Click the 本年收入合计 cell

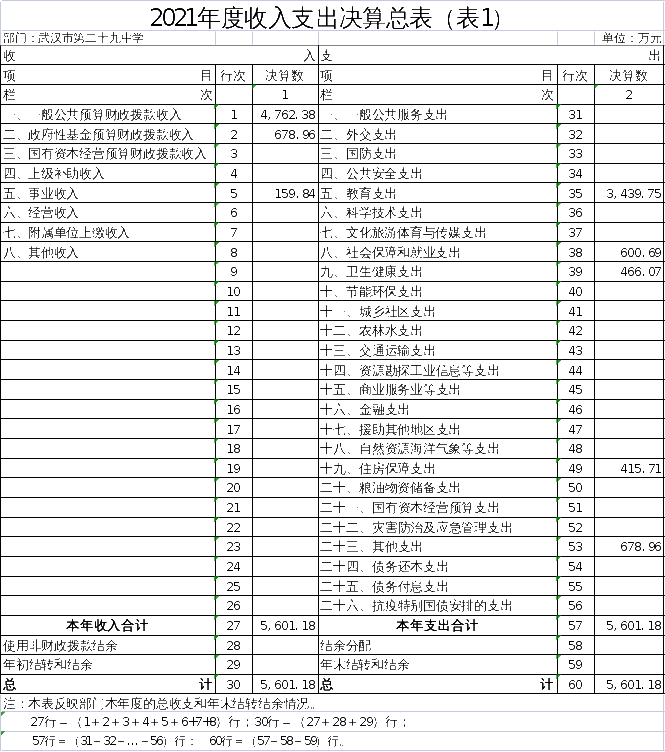pyautogui.click(x=108, y=625)
